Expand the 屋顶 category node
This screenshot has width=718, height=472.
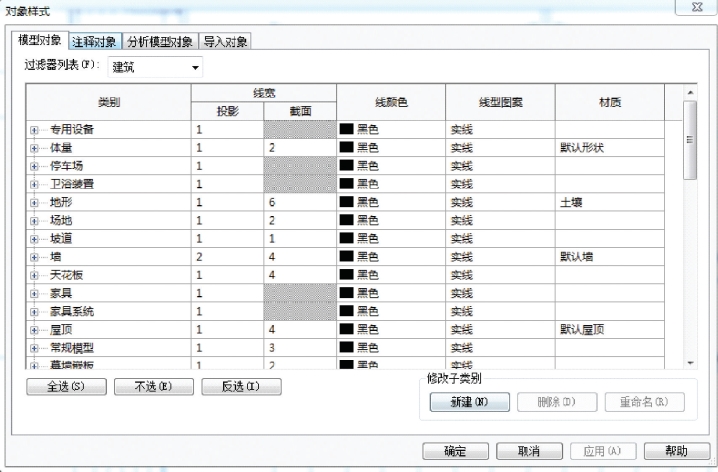(x=34, y=330)
